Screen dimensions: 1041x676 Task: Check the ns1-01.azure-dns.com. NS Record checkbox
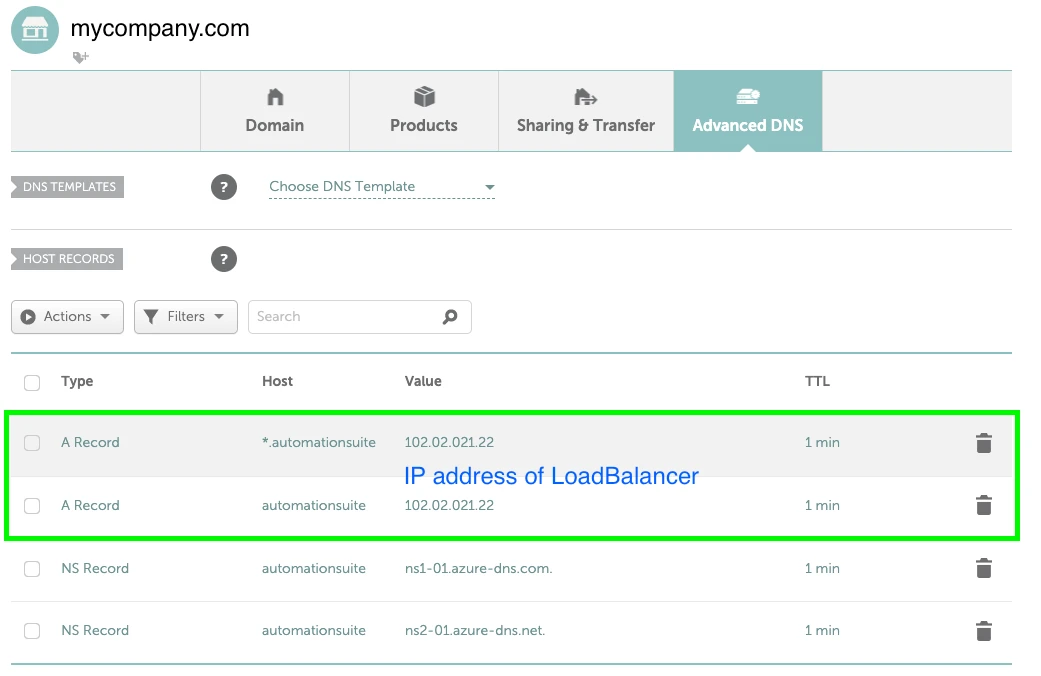(32, 569)
